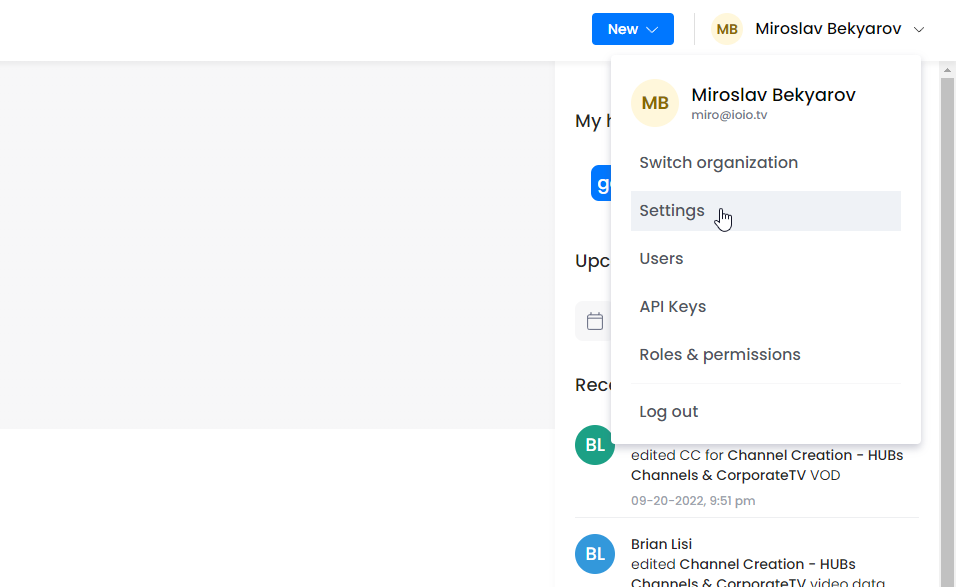
Task: Click the calendar icon under Upcoming
Action: pos(594,321)
